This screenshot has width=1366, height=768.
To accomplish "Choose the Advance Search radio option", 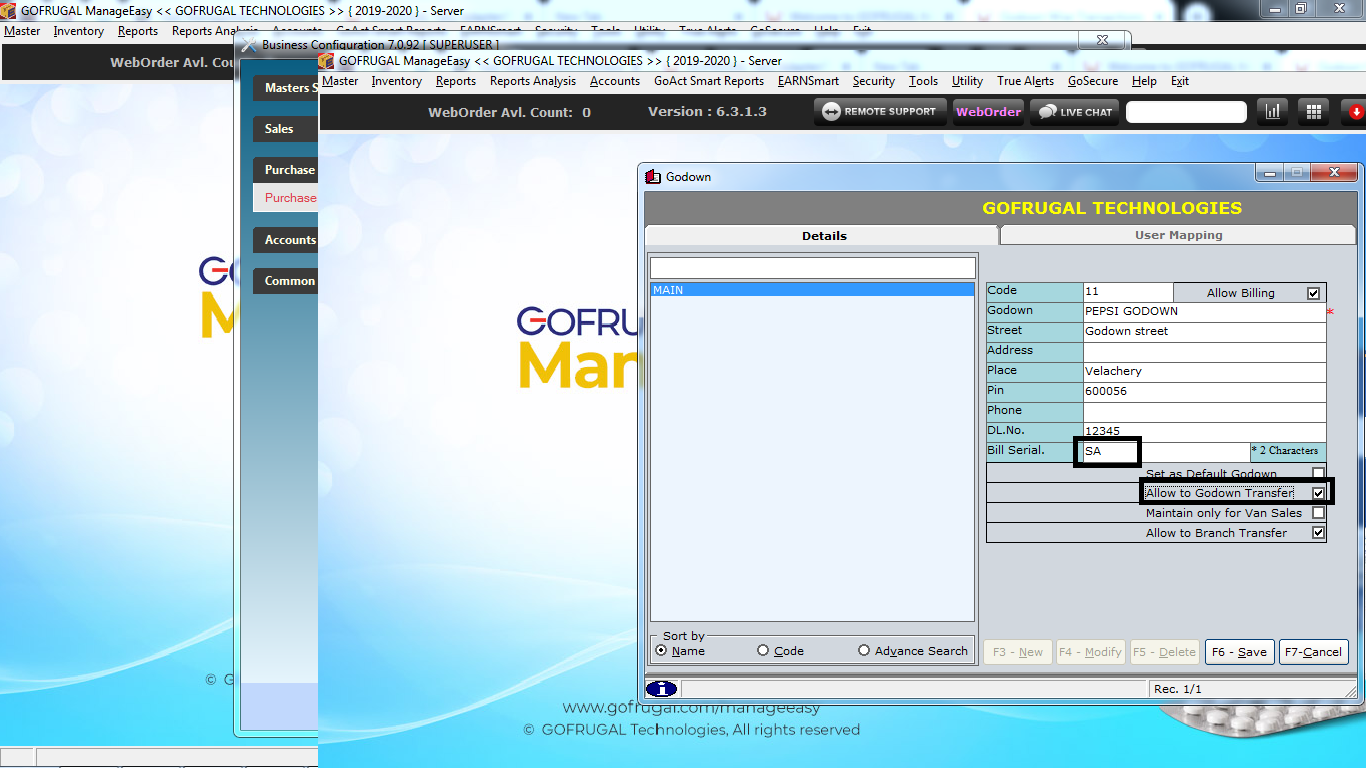I will point(864,651).
